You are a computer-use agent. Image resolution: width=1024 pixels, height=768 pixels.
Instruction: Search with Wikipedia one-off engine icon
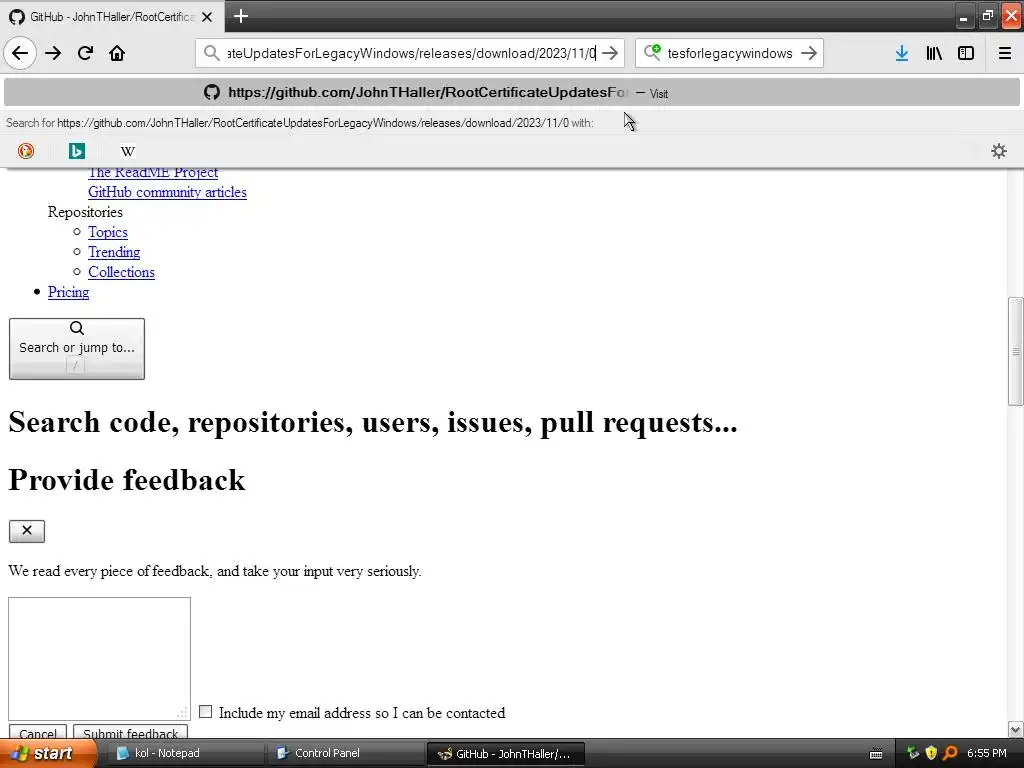pyautogui.click(x=127, y=151)
